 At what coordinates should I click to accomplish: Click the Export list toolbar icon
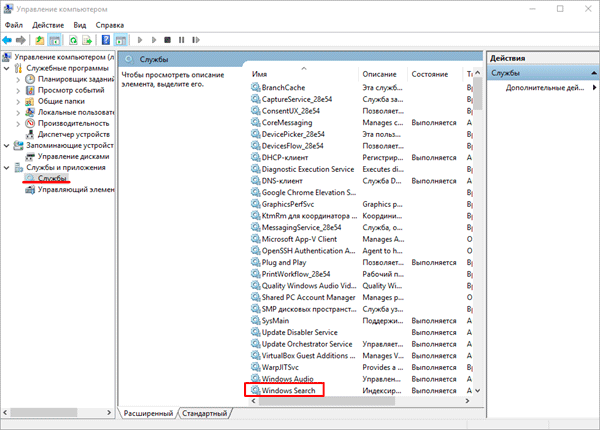[x=89, y=40]
